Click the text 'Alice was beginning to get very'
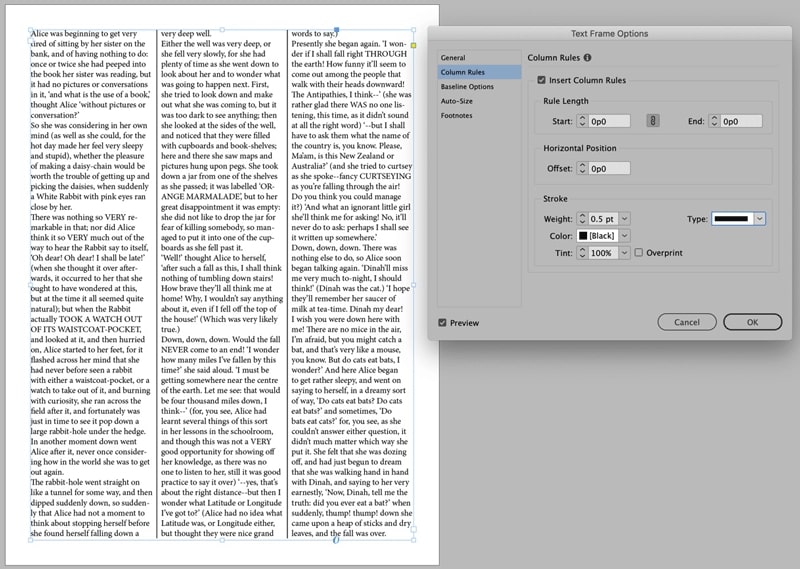800x569 pixels. [x=84, y=34]
